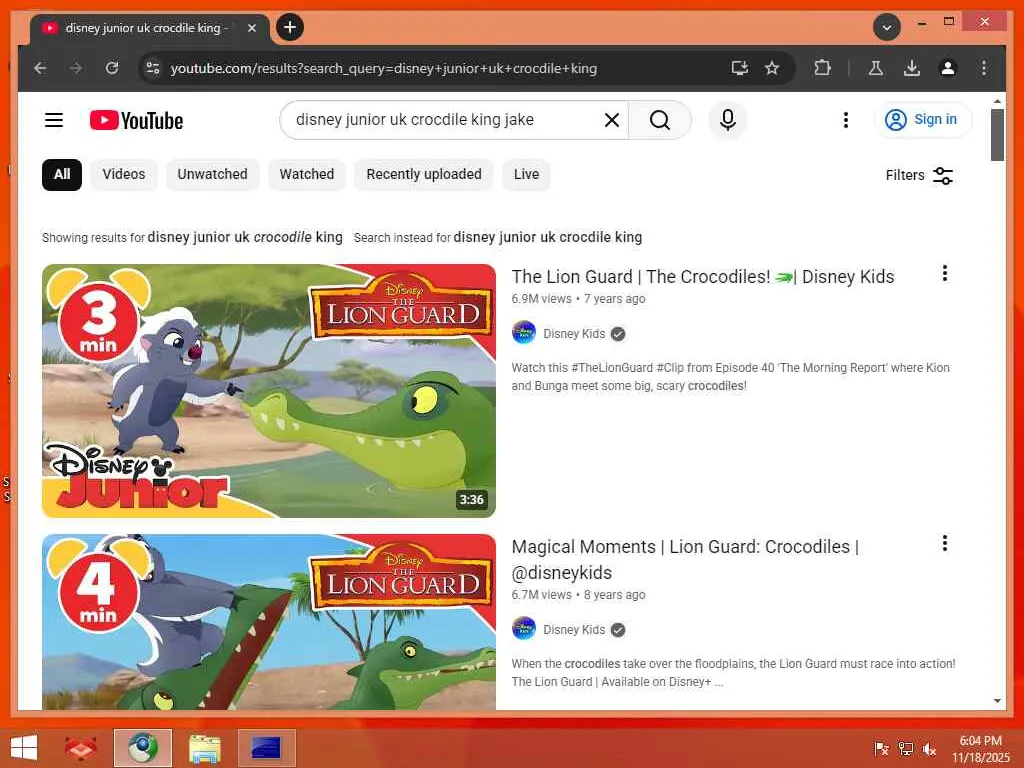Open YouTube settings three-dot menu
Image resolution: width=1024 pixels, height=768 pixels.
click(846, 120)
